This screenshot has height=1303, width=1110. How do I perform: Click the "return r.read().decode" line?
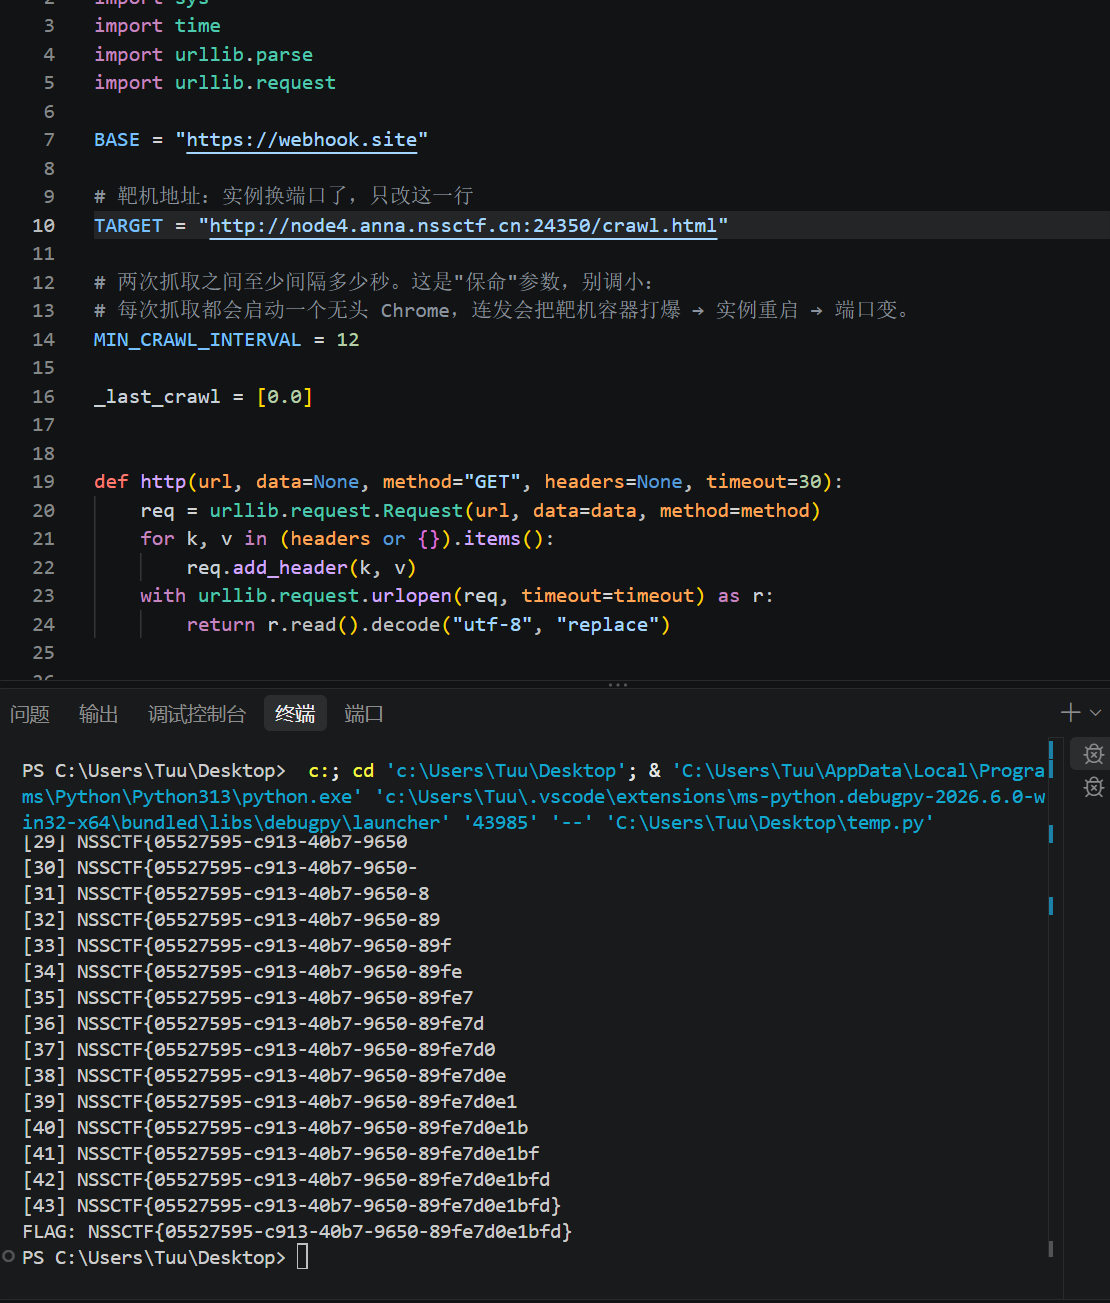click(428, 625)
